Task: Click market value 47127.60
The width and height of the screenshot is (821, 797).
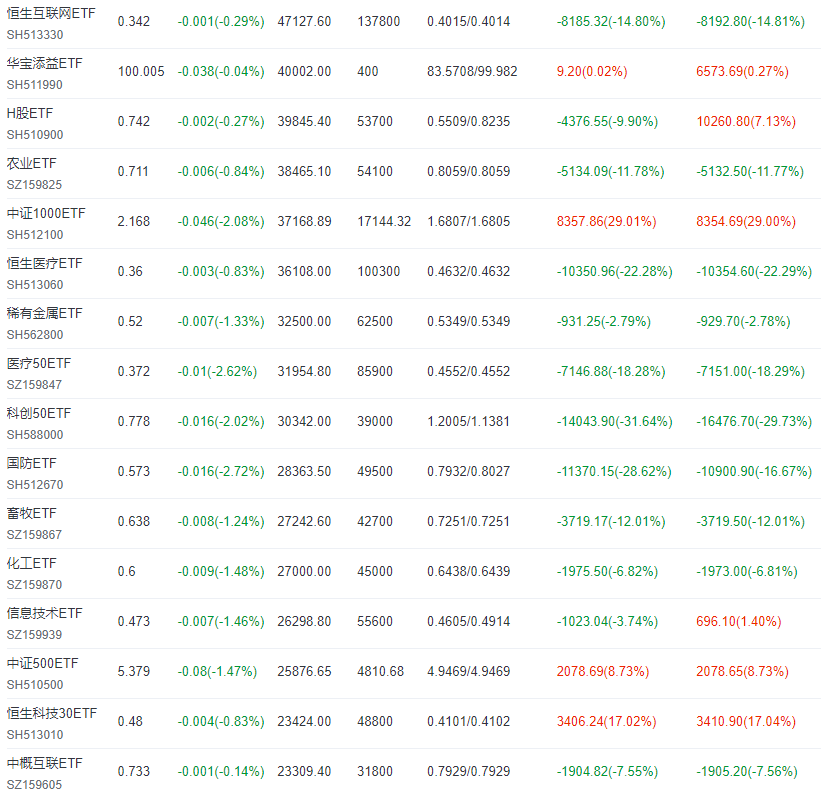Action: (x=304, y=21)
